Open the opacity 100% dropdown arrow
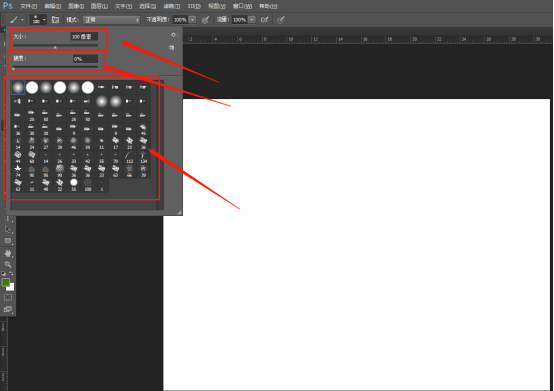Image resolution: width=554 pixels, height=391 pixels. tap(193, 20)
